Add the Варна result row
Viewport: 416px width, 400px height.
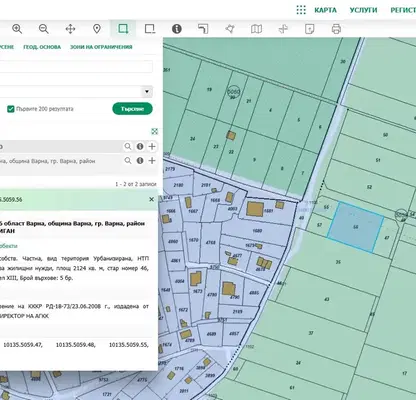(152, 161)
